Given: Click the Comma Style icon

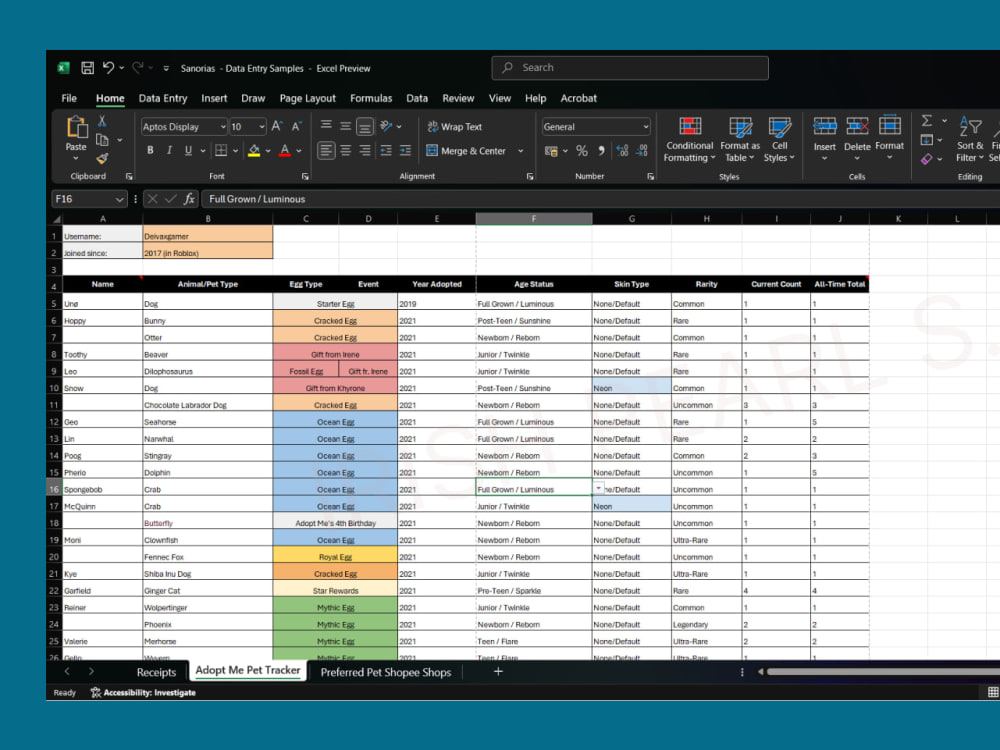Looking at the screenshot, I should [601, 151].
